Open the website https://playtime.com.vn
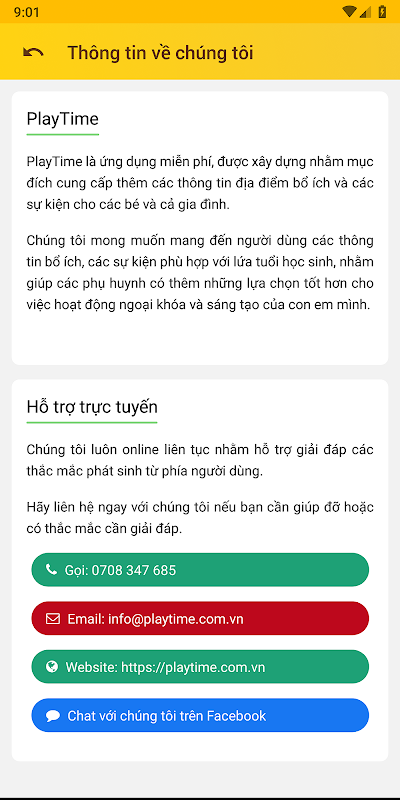The image size is (400, 800). point(200,666)
